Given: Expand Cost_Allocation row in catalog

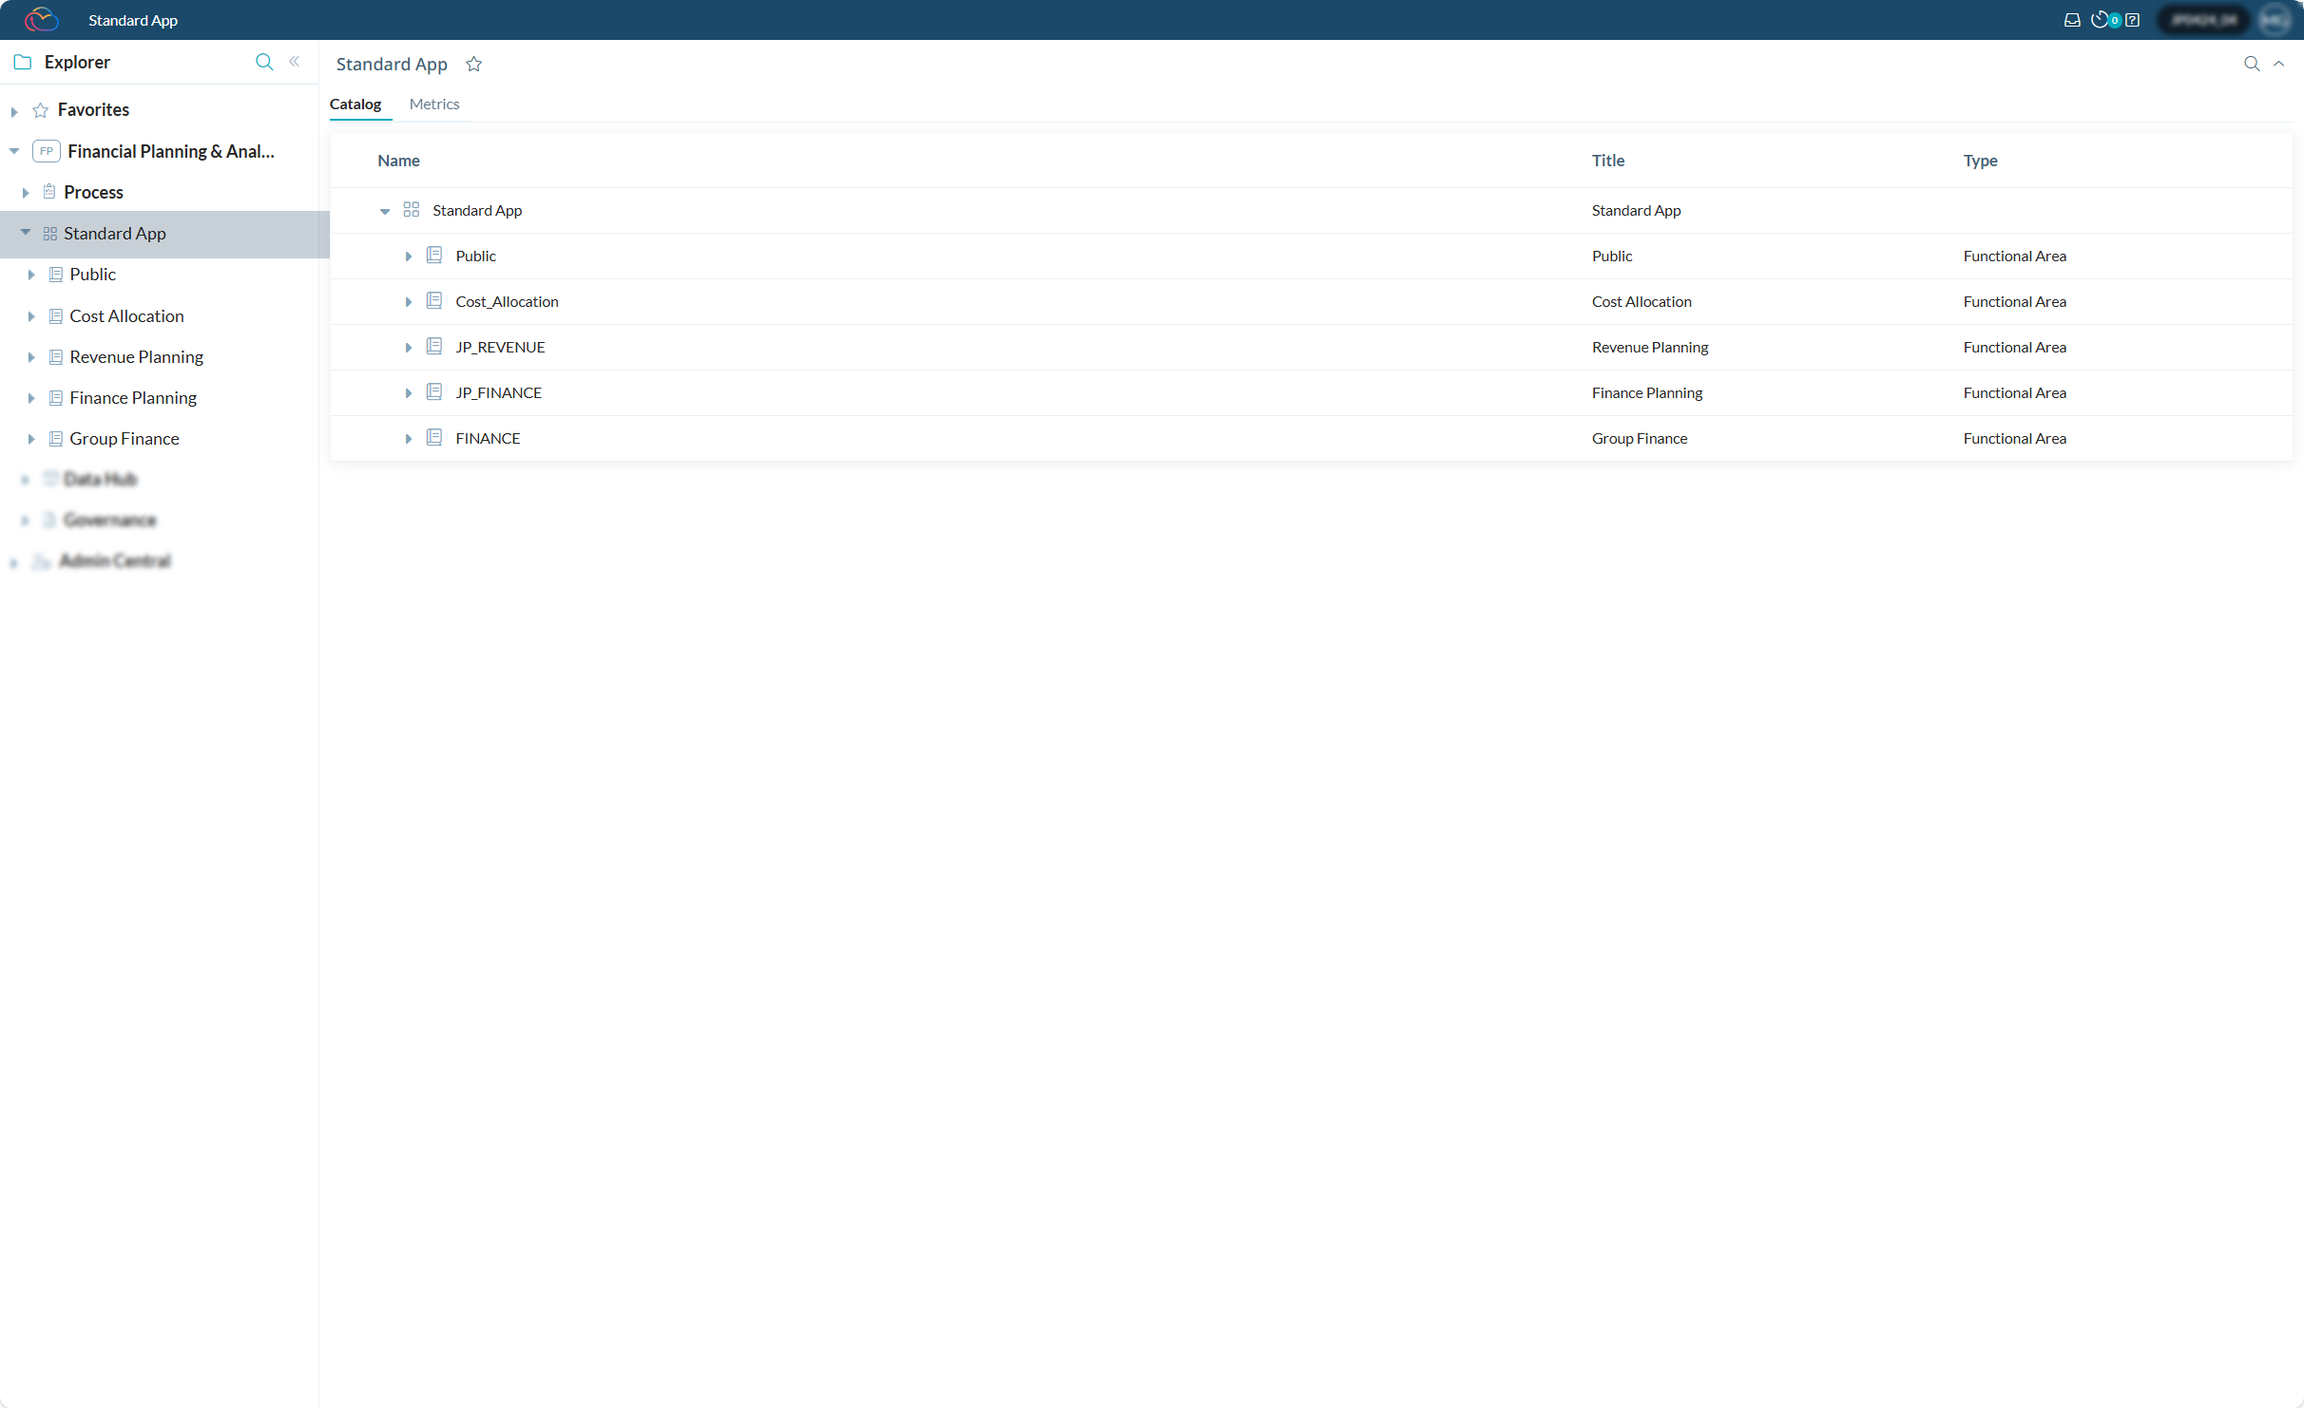Looking at the screenshot, I should pyautogui.click(x=408, y=302).
